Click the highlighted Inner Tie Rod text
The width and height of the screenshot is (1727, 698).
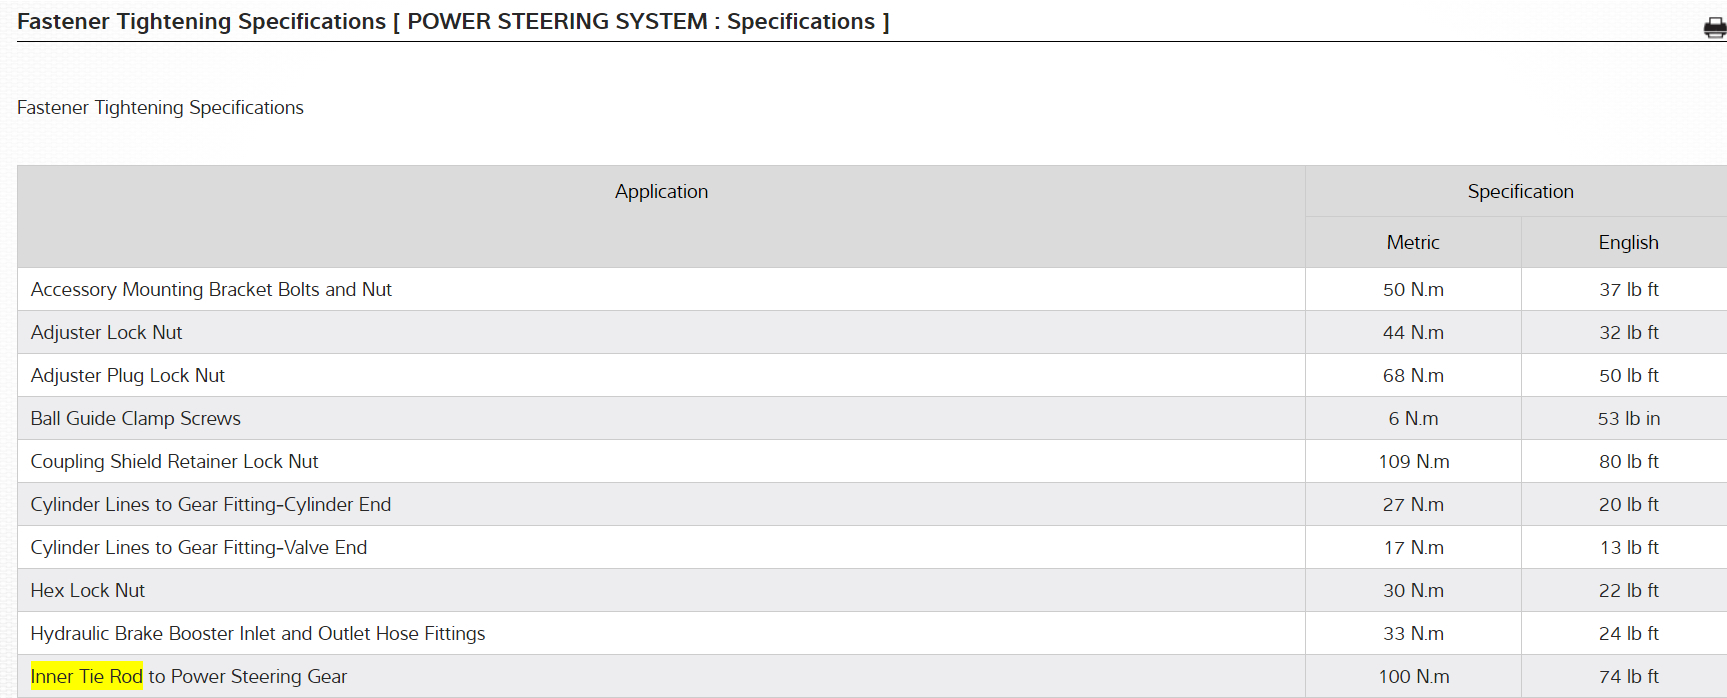(x=87, y=677)
